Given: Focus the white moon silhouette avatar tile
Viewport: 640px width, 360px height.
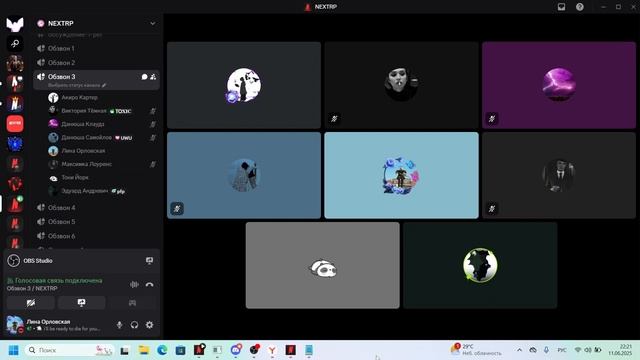Looking at the screenshot, I should pyautogui.click(x=244, y=85).
